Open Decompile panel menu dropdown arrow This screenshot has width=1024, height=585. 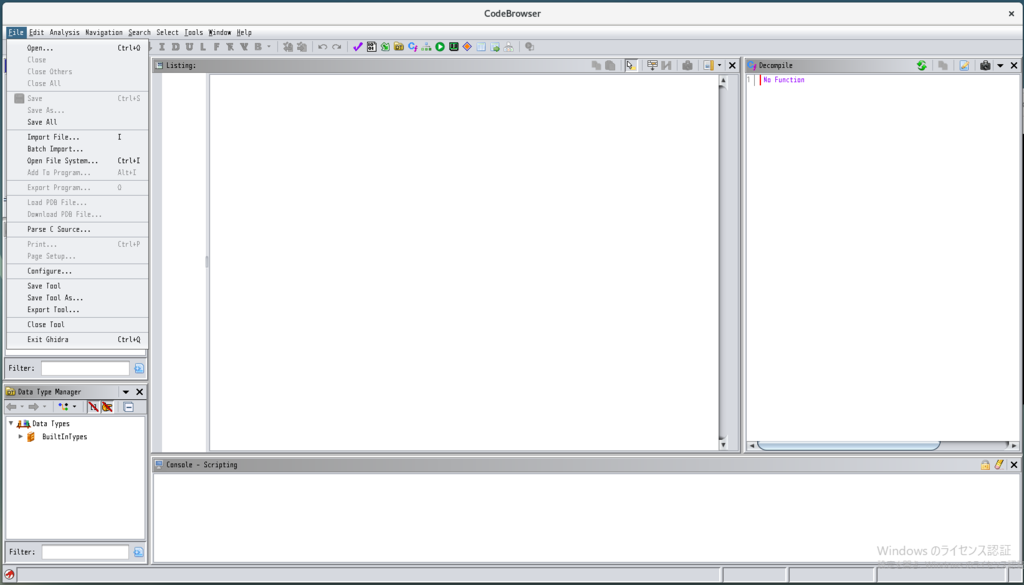[x=1000, y=65]
